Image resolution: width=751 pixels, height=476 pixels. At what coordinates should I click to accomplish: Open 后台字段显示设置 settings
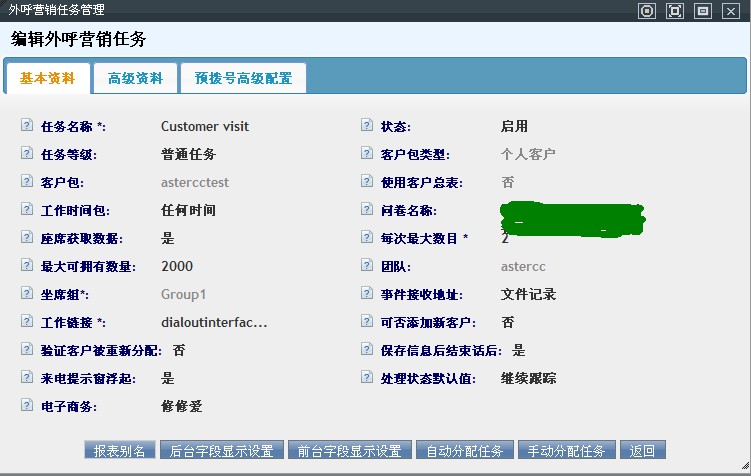pos(222,451)
